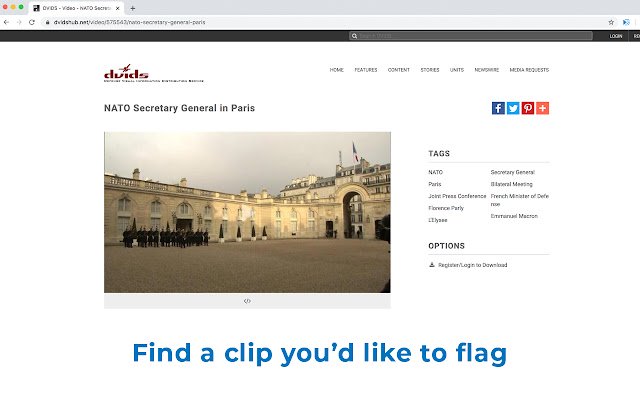Open the STORIES menu
The image size is (640, 400).
(430, 70)
